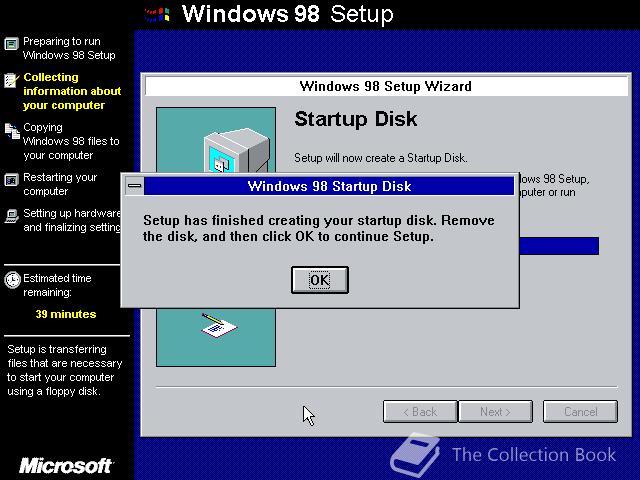Screen dimensions: 640x480
Task: Click the Restarting your computer icon
Action: click(x=11, y=180)
